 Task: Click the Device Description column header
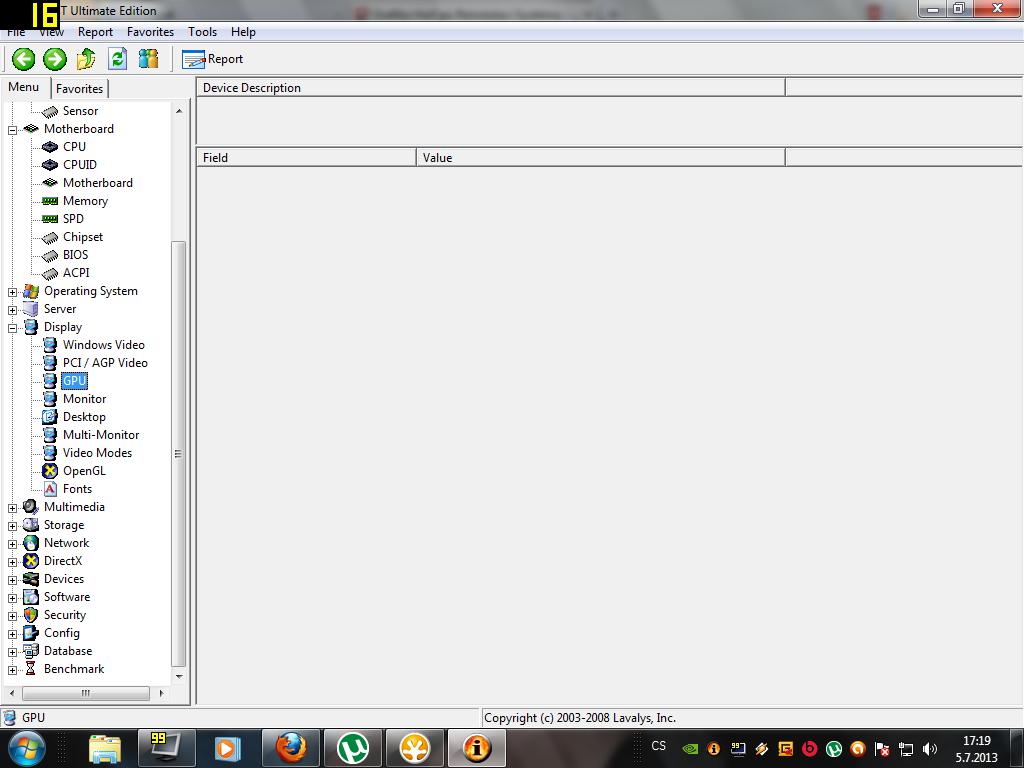(490, 88)
